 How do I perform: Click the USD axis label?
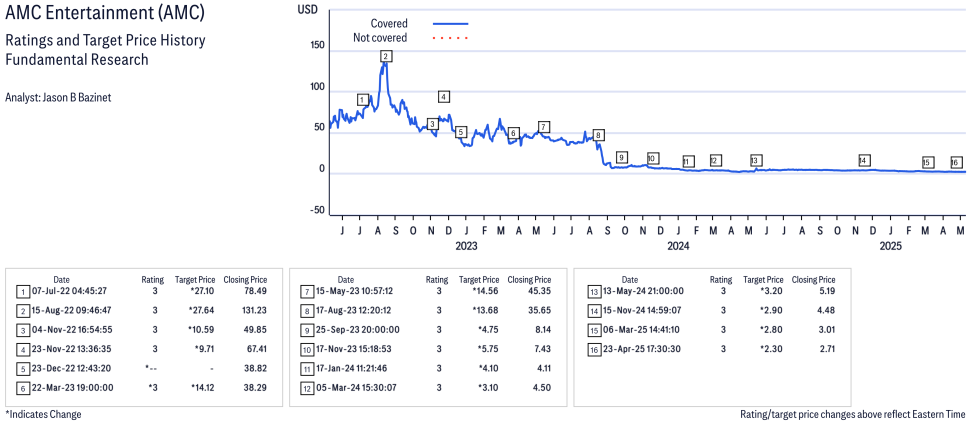[x=306, y=9]
